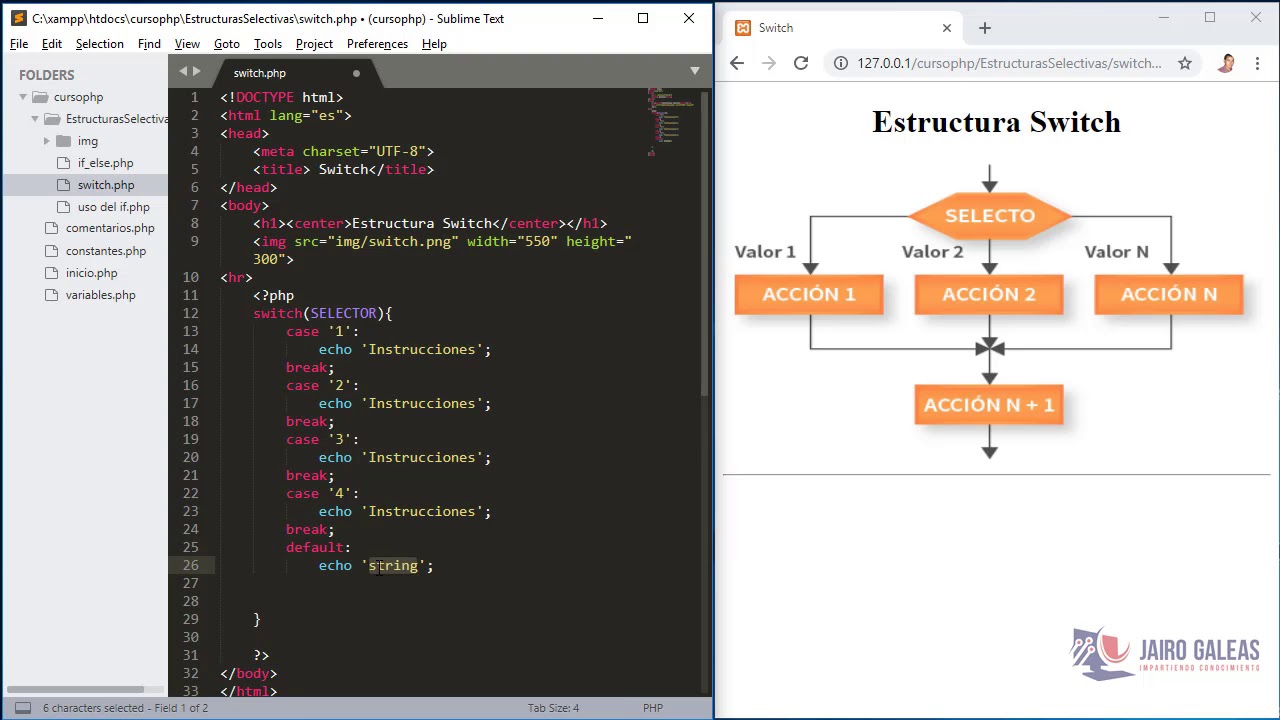This screenshot has width=1280, height=720.
Task: Click '6 characters selected' status text
Action: click(93, 708)
